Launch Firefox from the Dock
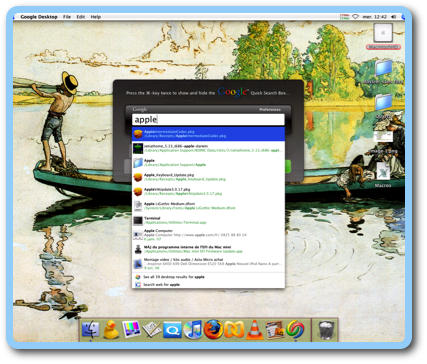 coord(213,329)
